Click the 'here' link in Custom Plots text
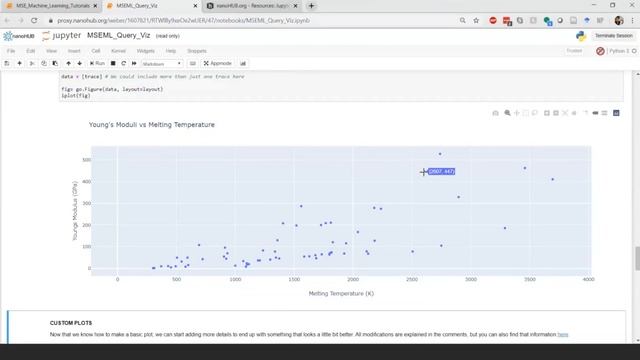The width and height of the screenshot is (640, 360). coord(563,335)
